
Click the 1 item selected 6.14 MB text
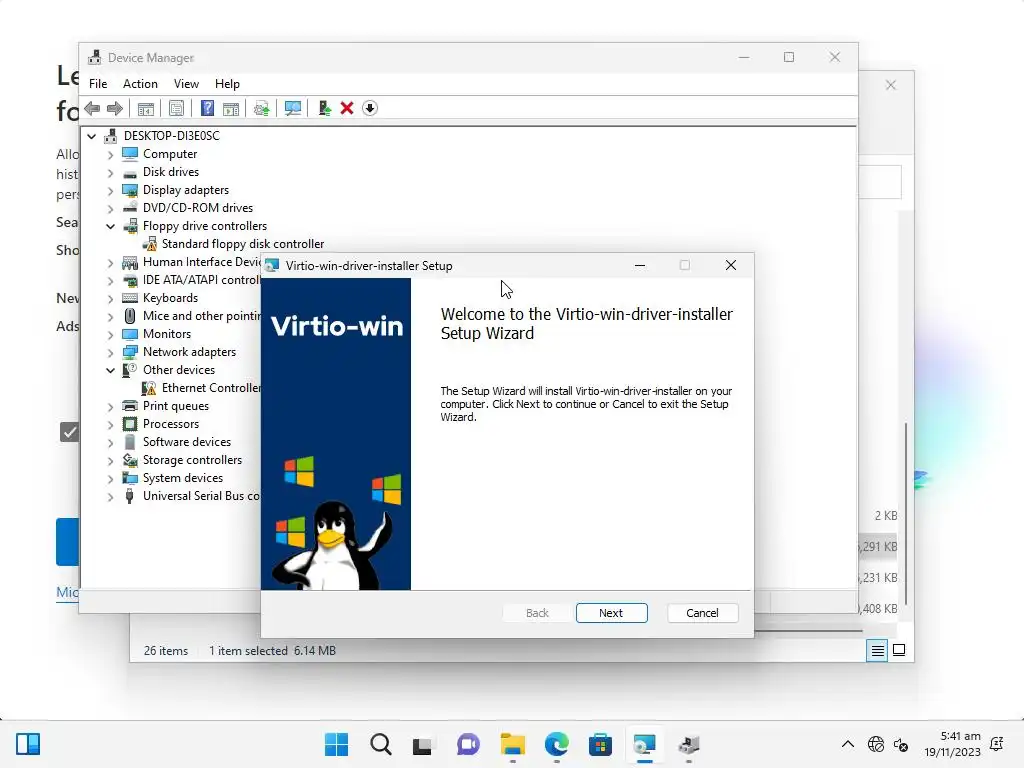(x=272, y=650)
